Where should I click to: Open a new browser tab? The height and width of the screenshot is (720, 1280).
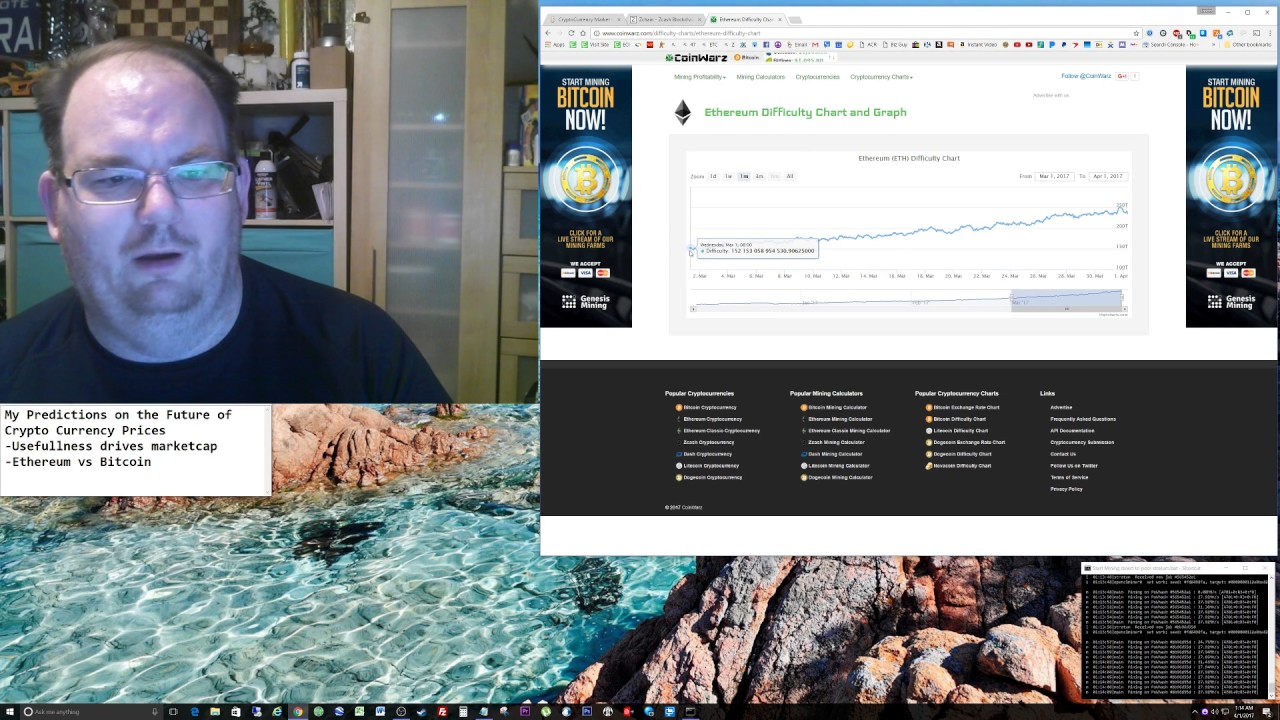tap(795, 19)
